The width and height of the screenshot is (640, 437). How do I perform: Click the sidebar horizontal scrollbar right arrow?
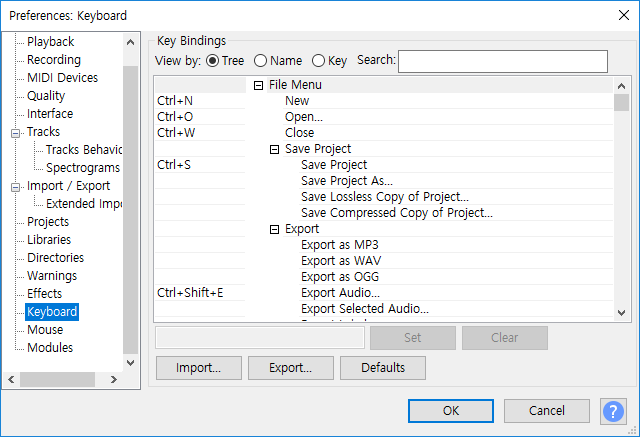130,380
